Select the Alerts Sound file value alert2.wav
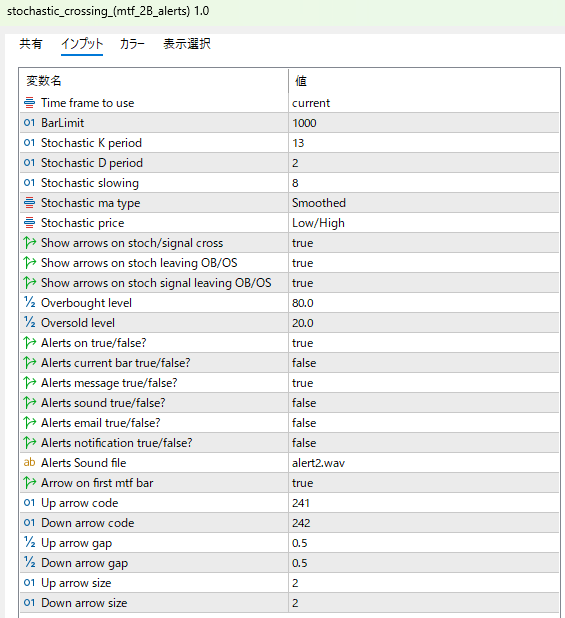Screen dimensions: 565x618 click(x=424, y=463)
